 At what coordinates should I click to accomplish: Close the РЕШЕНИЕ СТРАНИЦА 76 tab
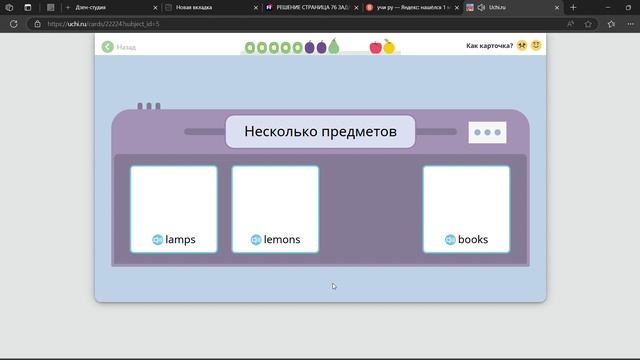[x=356, y=8]
